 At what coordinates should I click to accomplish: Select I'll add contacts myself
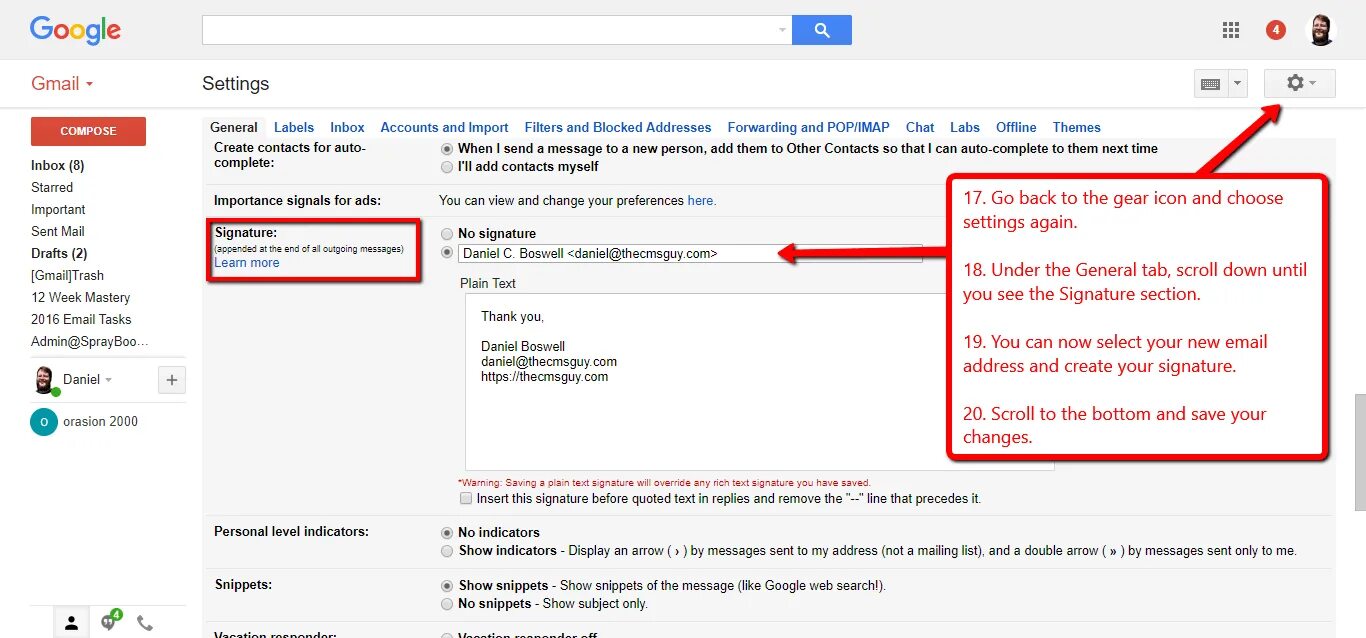447,167
